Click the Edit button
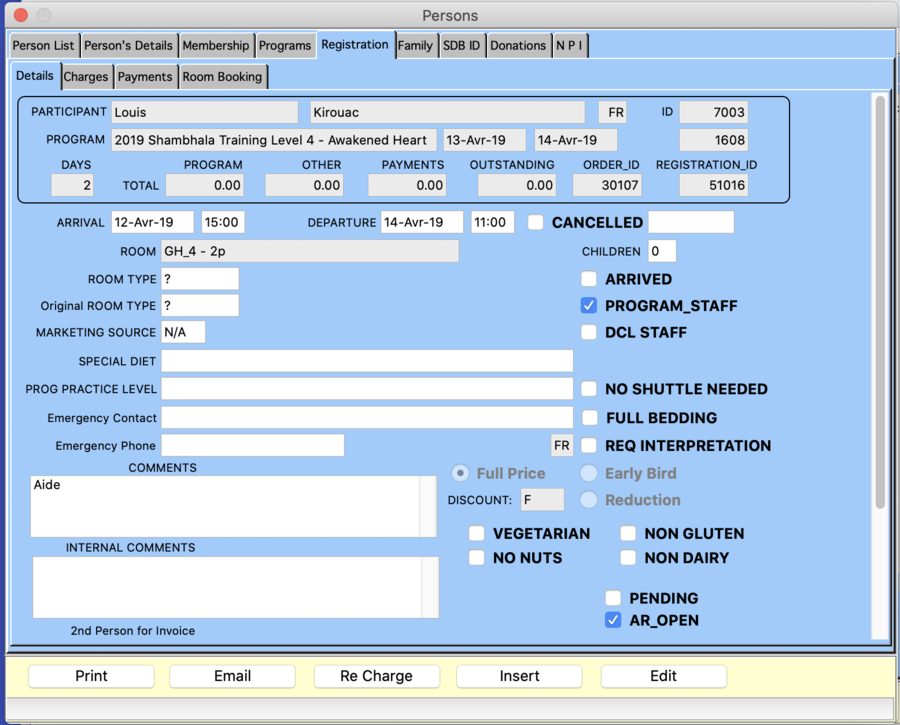 (x=663, y=676)
